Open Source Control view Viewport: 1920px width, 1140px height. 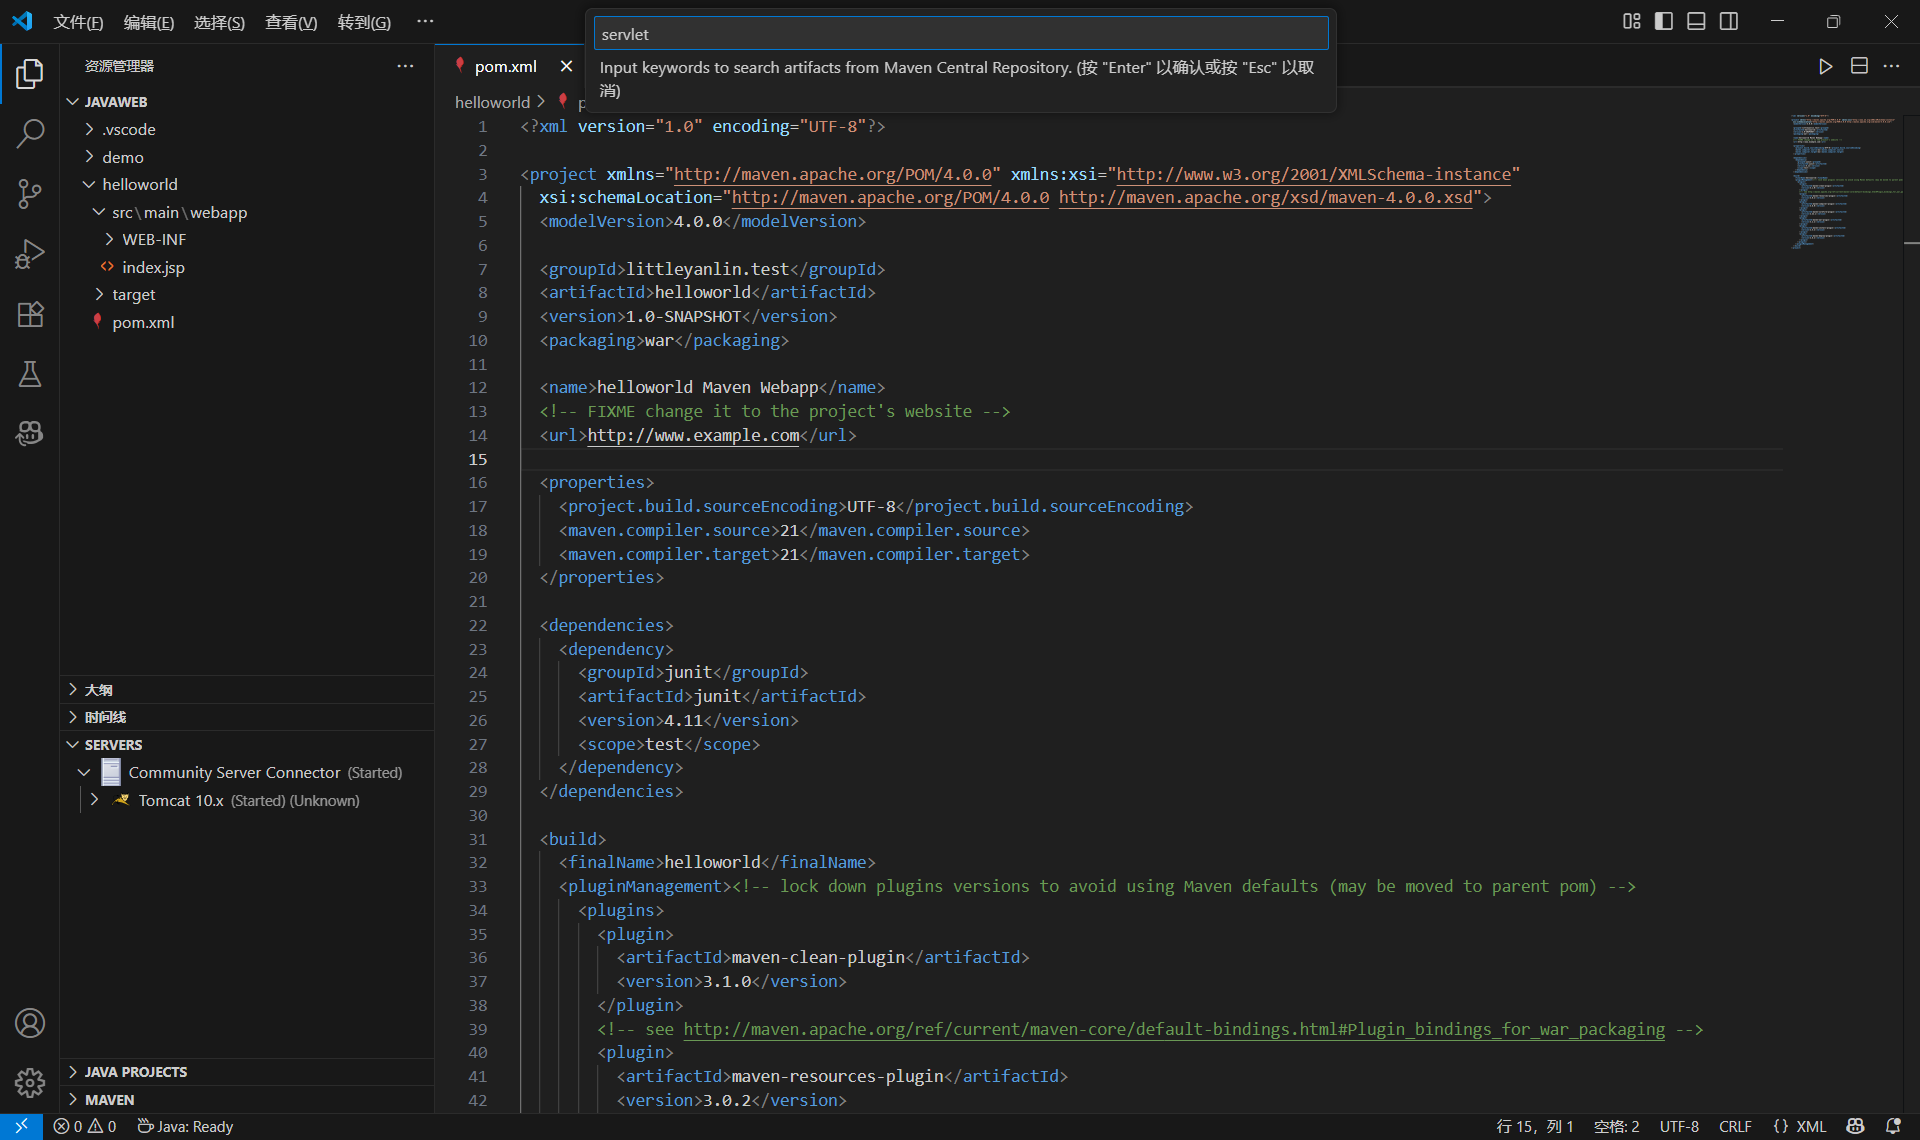(x=30, y=193)
